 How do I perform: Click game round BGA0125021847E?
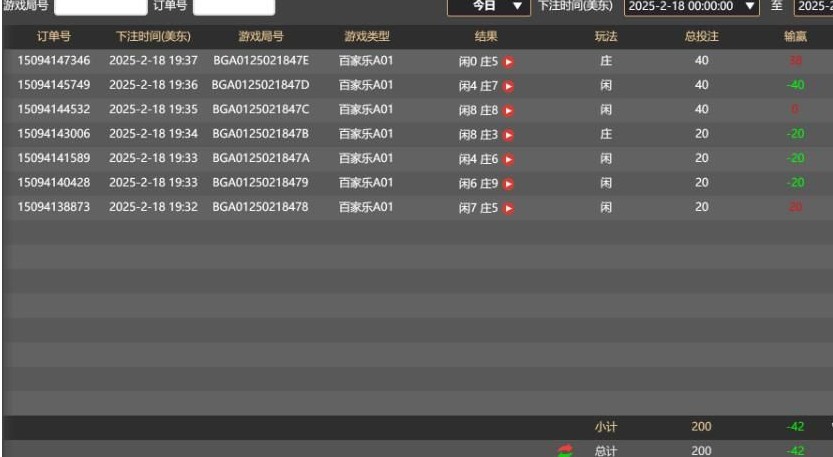click(x=261, y=61)
